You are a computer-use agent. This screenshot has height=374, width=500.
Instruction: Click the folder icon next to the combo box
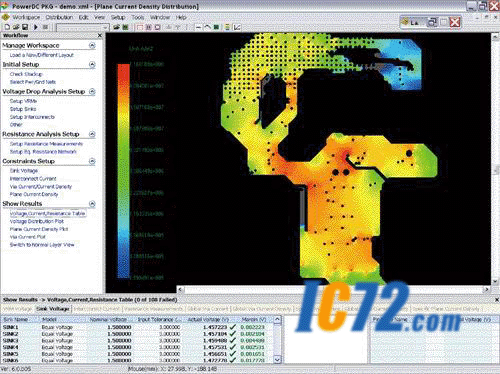pyautogui.click(x=116, y=27)
